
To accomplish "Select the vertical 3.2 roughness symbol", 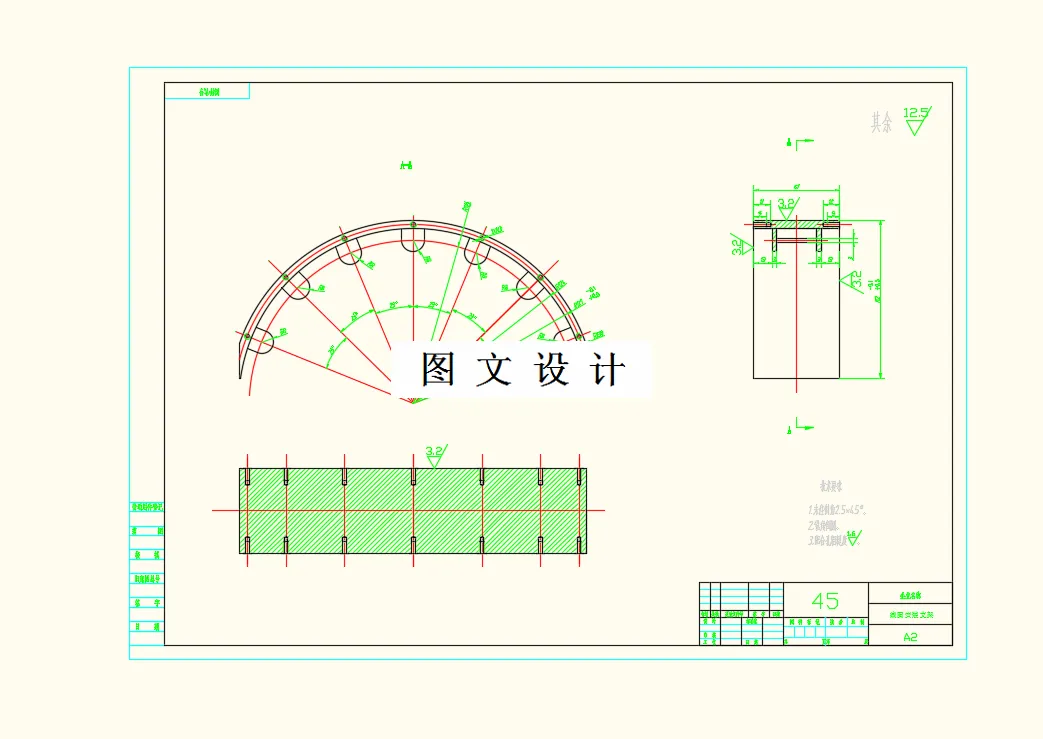I will click(738, 245).
